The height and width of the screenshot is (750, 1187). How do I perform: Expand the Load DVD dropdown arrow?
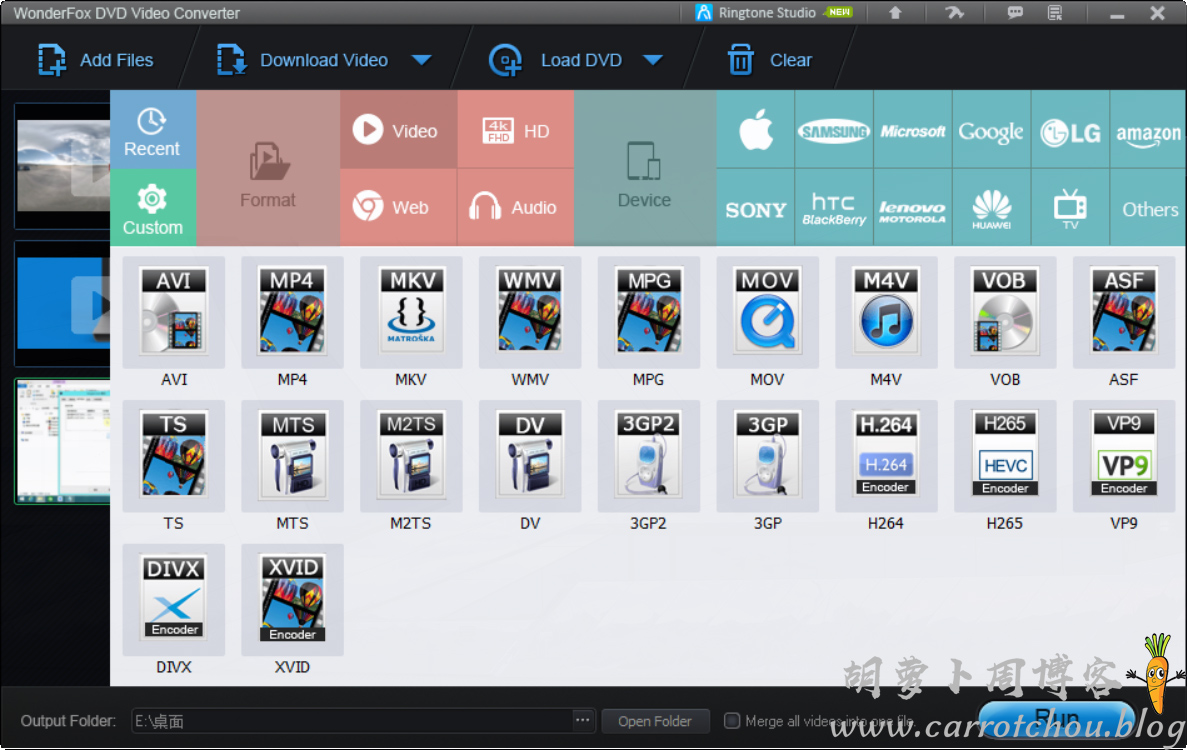(653, 60)
